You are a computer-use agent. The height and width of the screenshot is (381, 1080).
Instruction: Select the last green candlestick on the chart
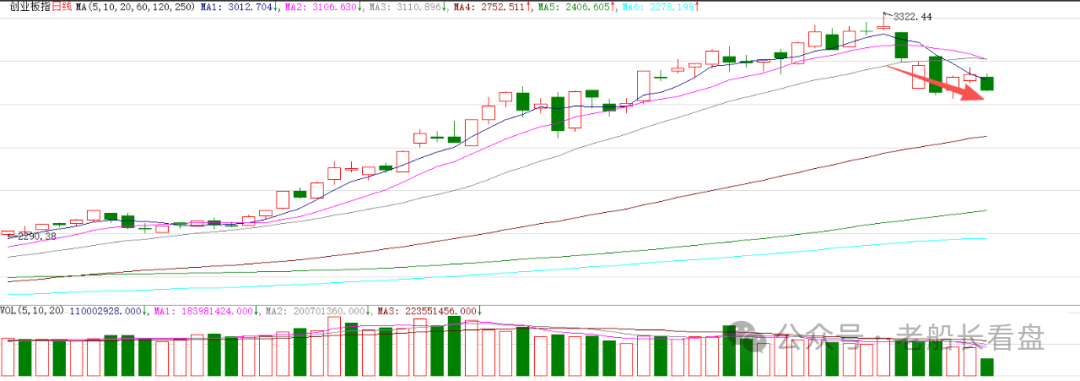tap(987, 83)
